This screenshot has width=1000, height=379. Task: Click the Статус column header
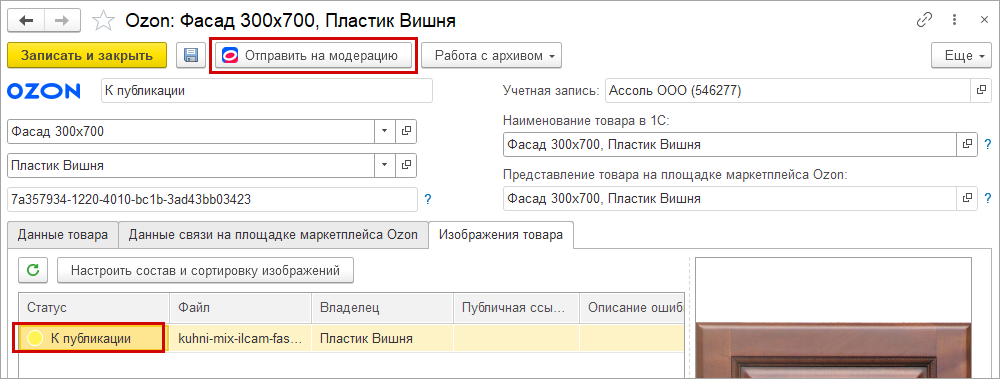click(94, 308)
